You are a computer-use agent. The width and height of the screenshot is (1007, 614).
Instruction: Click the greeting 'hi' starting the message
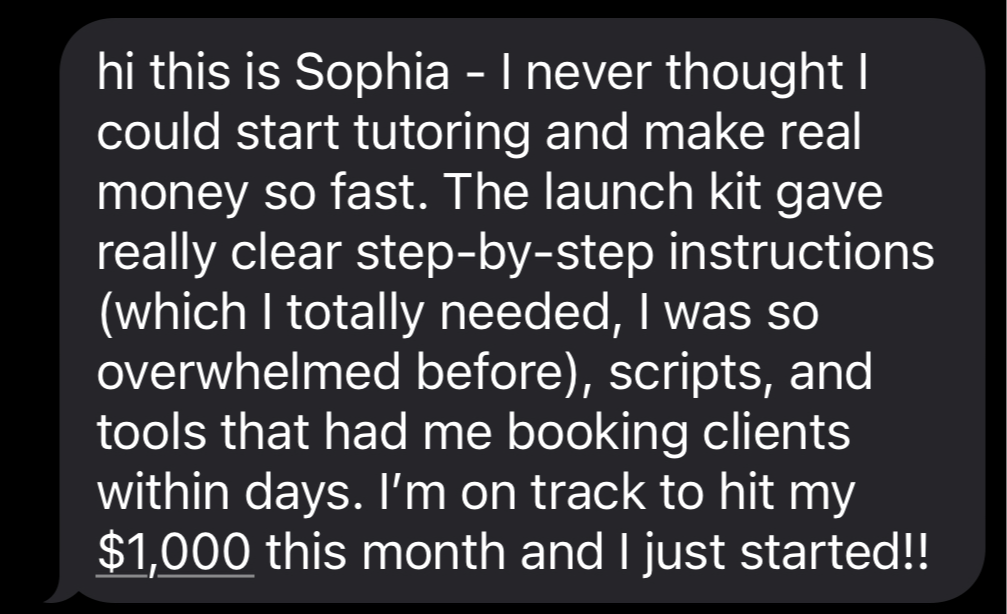pos(118,73)
